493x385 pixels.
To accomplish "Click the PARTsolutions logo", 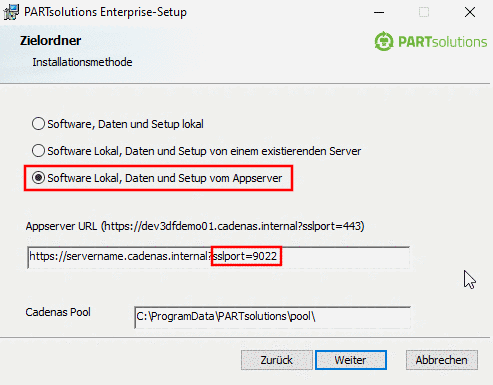I will (430, 41).
